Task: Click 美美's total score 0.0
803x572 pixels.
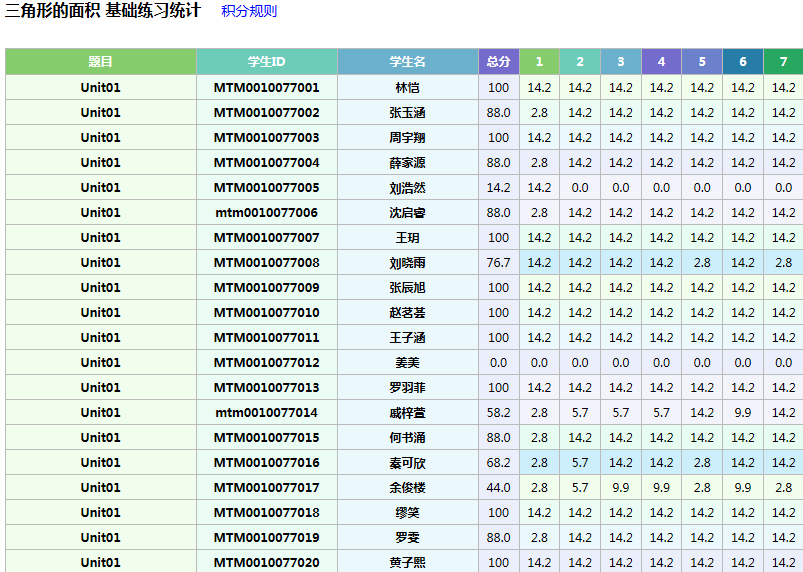Action: (x=499, y=363)
